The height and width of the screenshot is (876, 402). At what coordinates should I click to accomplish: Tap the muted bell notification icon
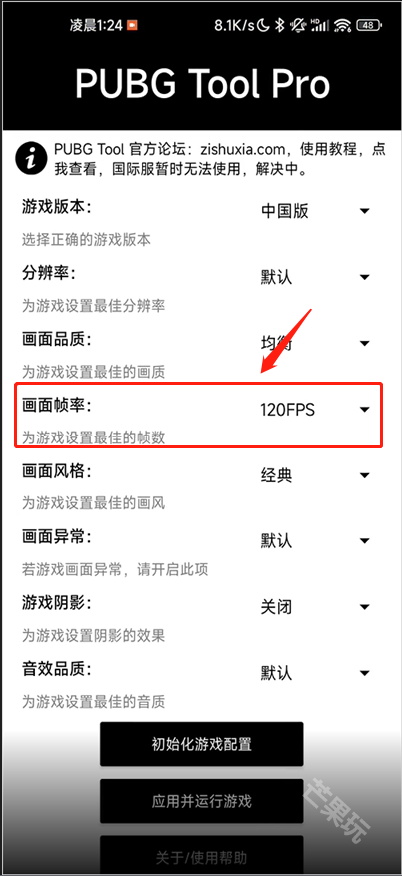click(x=299, y=25)
